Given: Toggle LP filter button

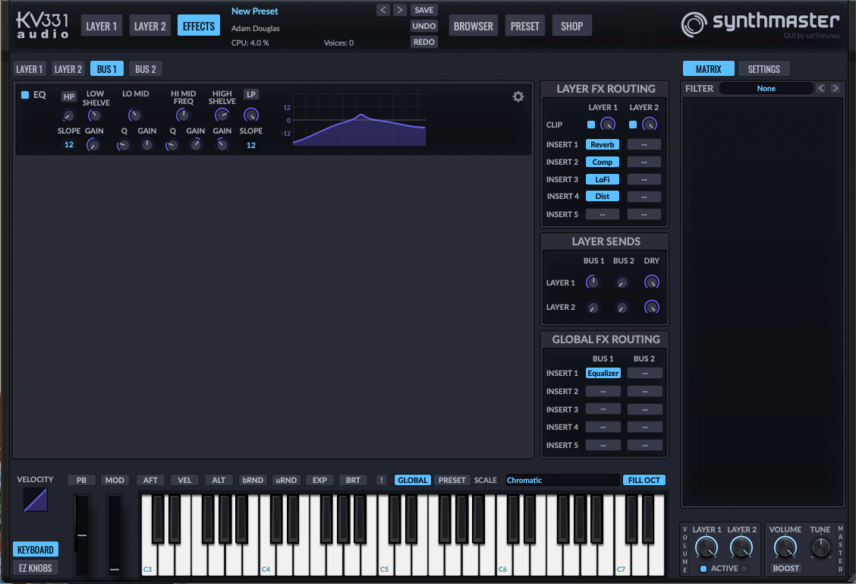Looking at the screenshot, I should (251, 94).
